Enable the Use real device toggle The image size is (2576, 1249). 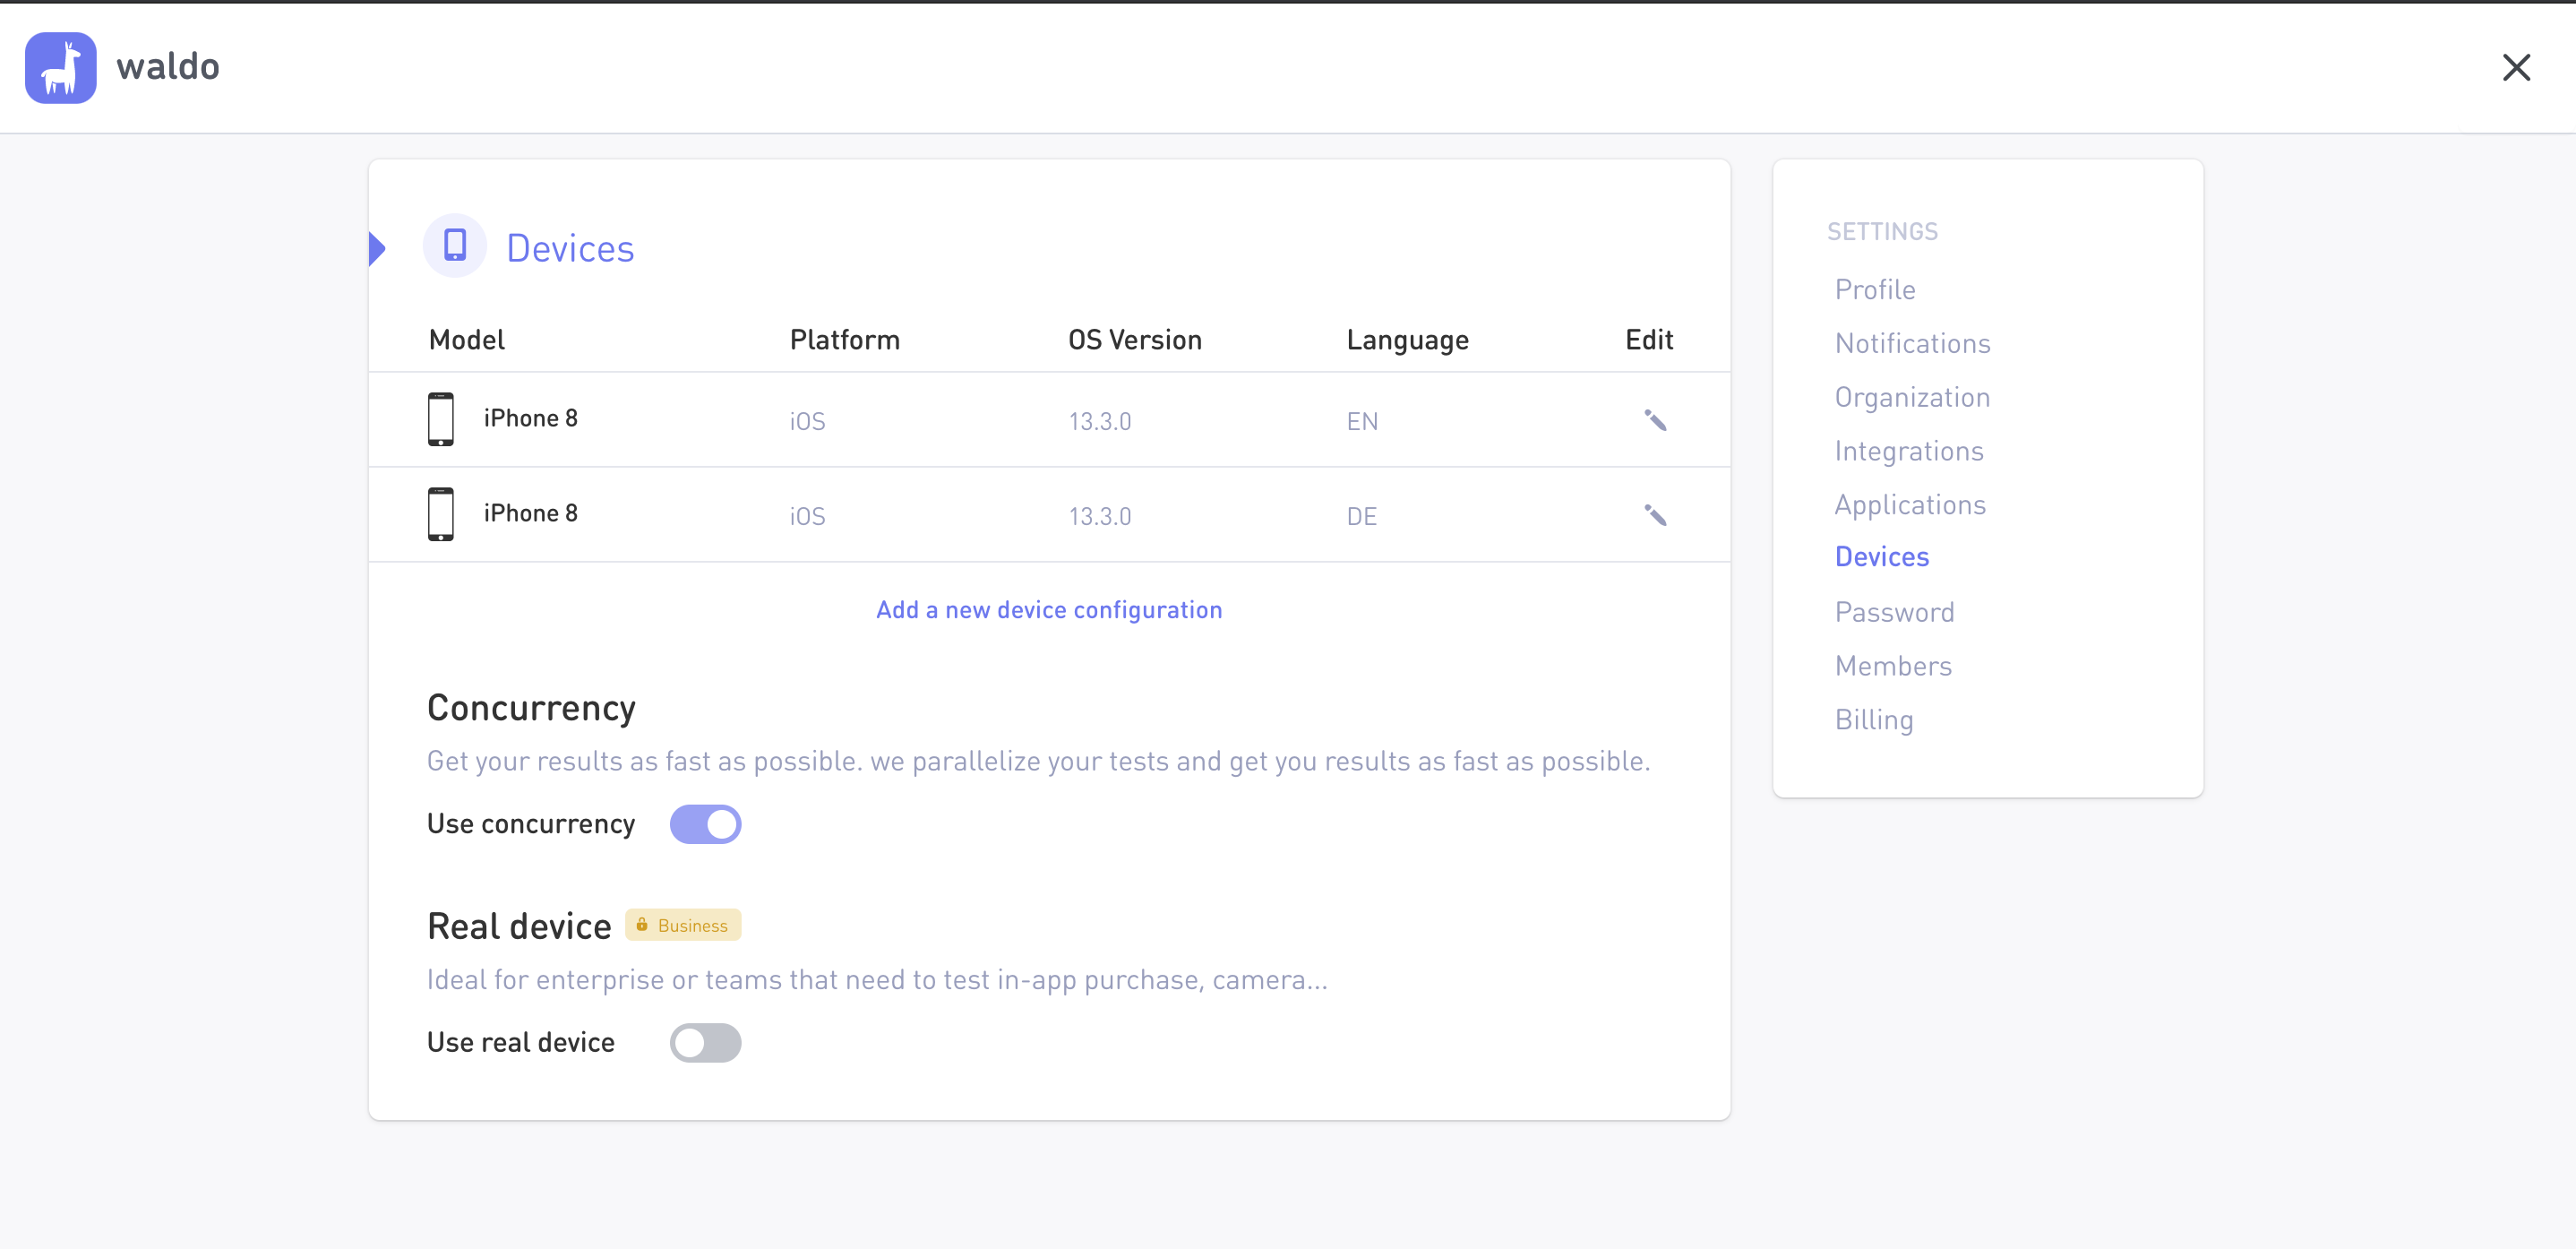(x=705, y=1043)
